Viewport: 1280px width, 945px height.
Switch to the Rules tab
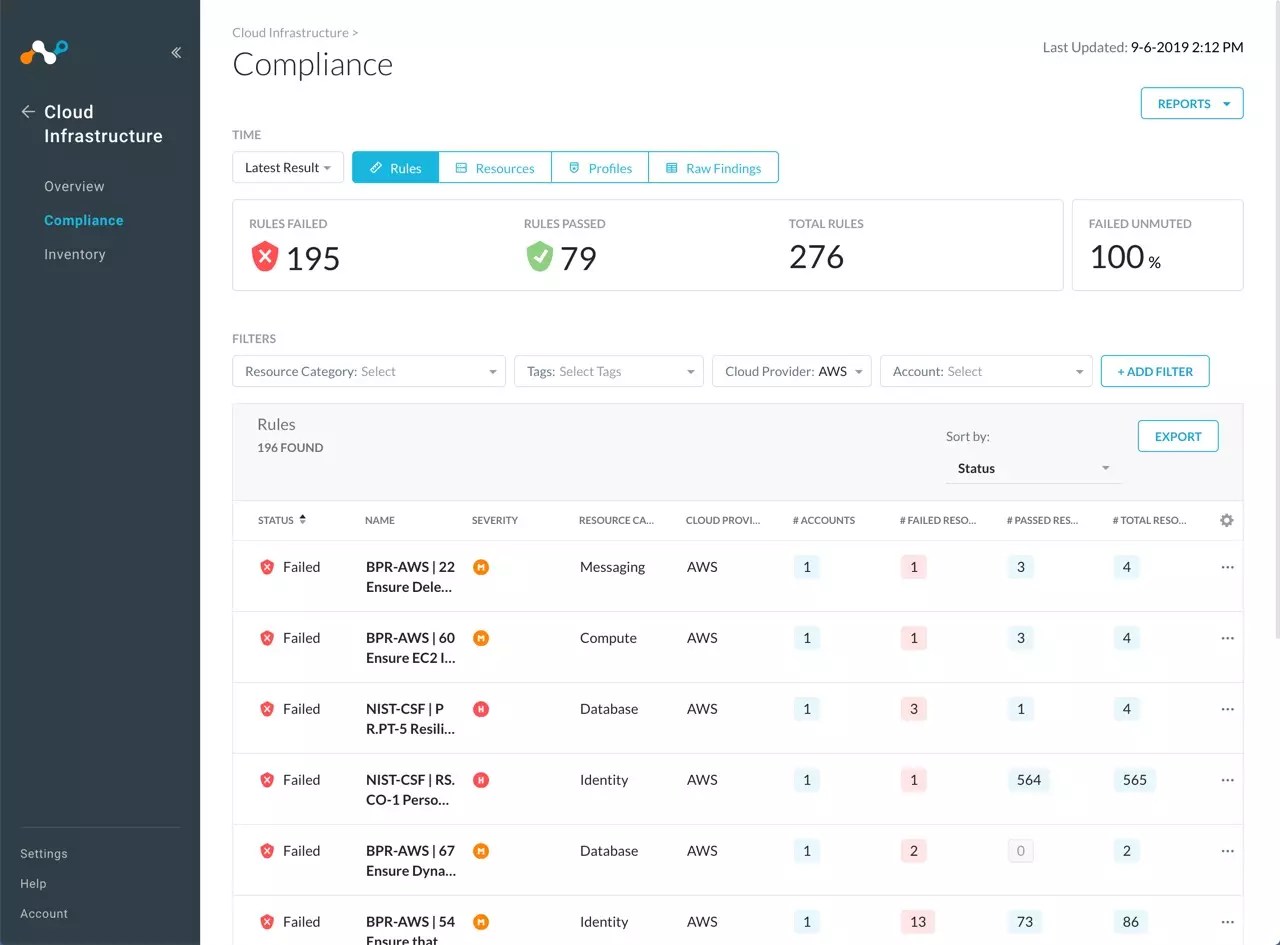click(395, 168)
